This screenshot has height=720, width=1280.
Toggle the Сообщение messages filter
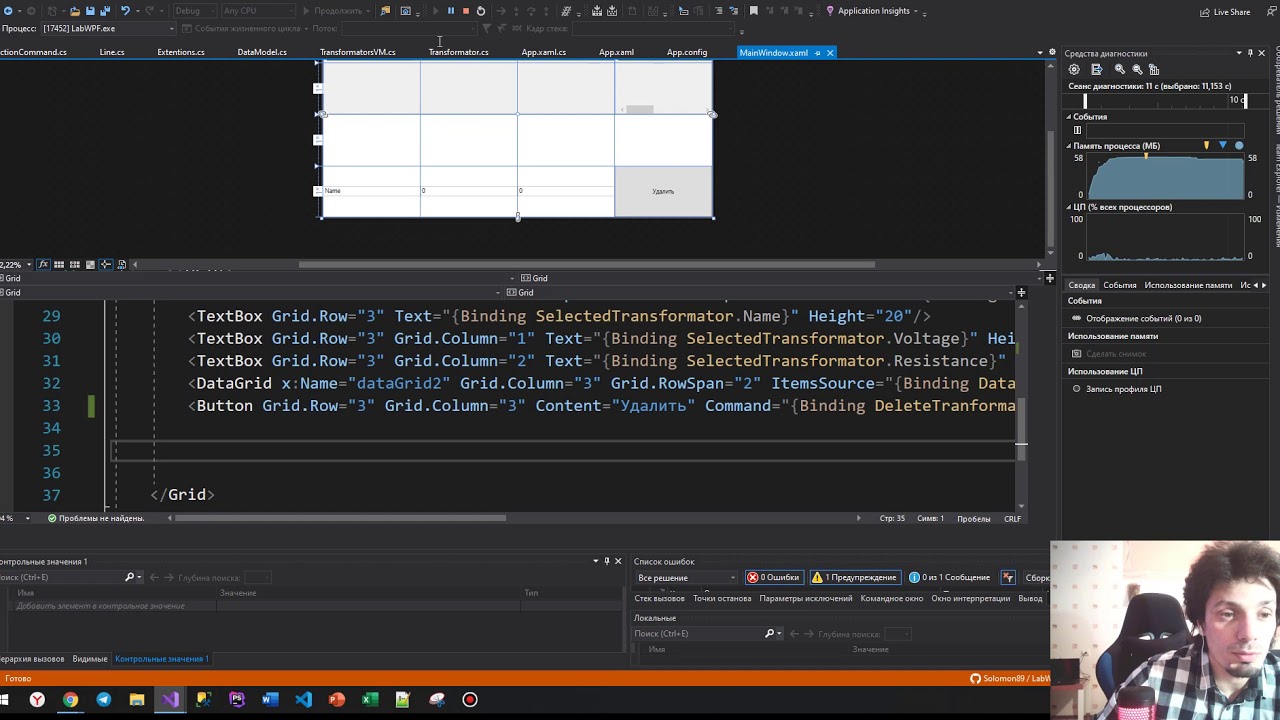click(950, 577)
